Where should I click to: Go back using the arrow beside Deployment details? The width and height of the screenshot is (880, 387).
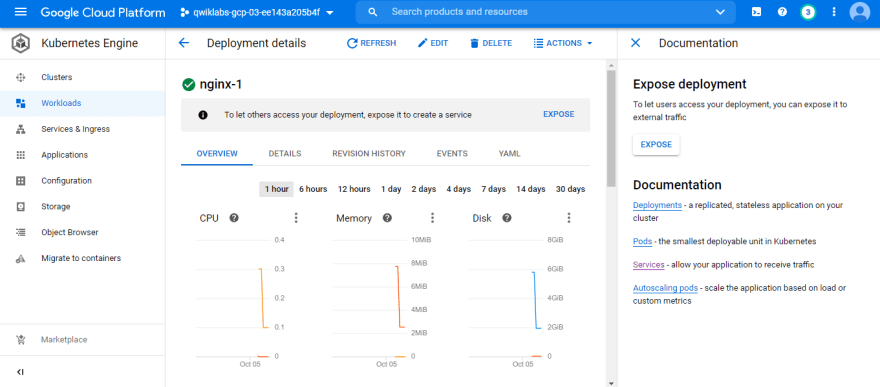coord(184,43)
